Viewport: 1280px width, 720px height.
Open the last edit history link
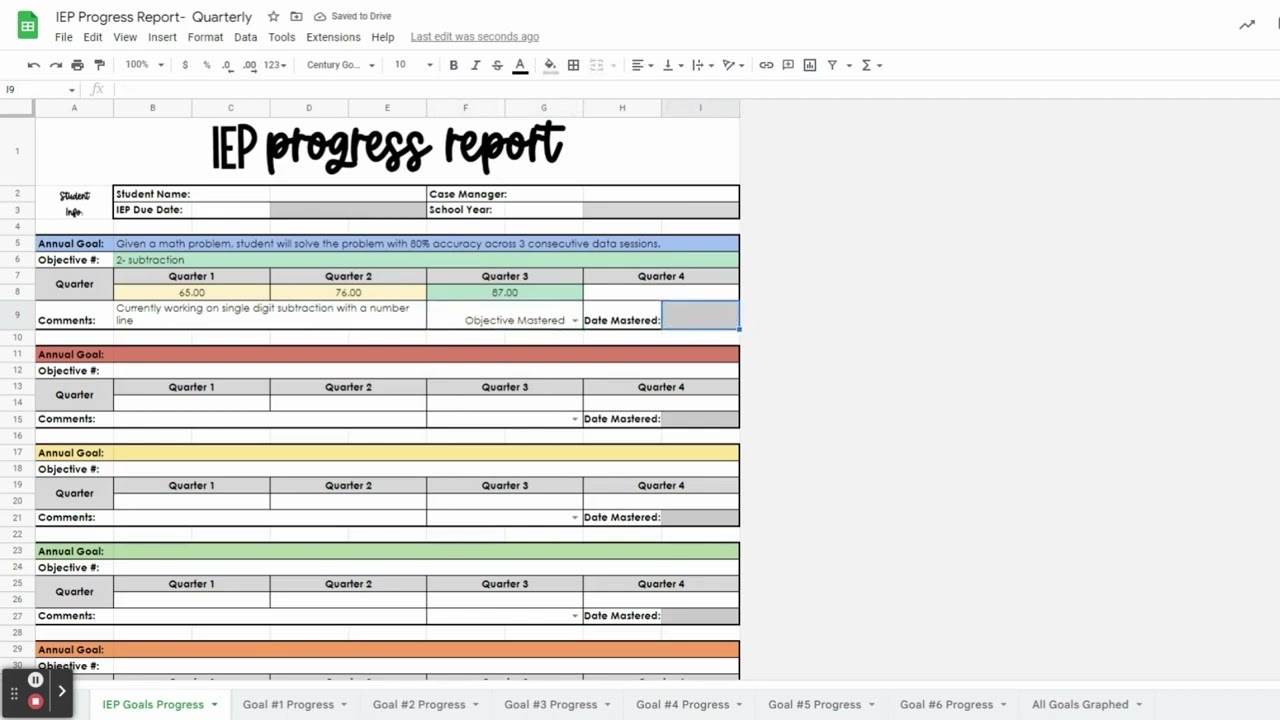[x=475, y=37]
